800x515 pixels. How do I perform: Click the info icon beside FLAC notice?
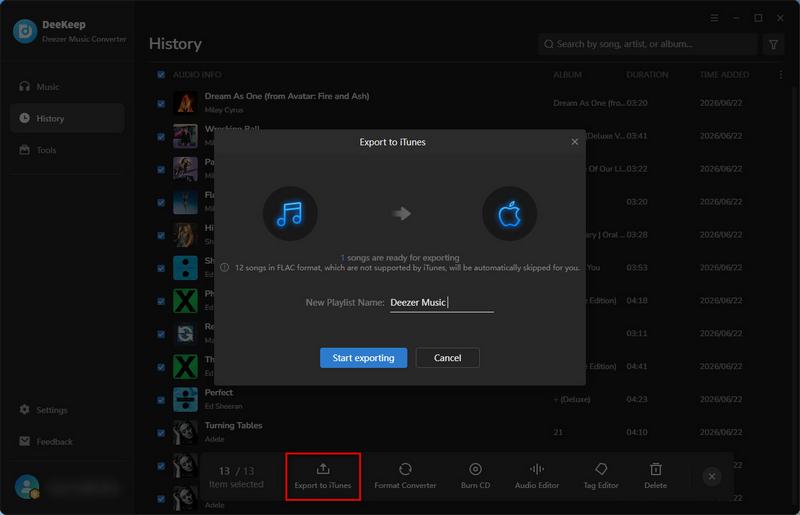pyautogui.click(x=224, y=267)
